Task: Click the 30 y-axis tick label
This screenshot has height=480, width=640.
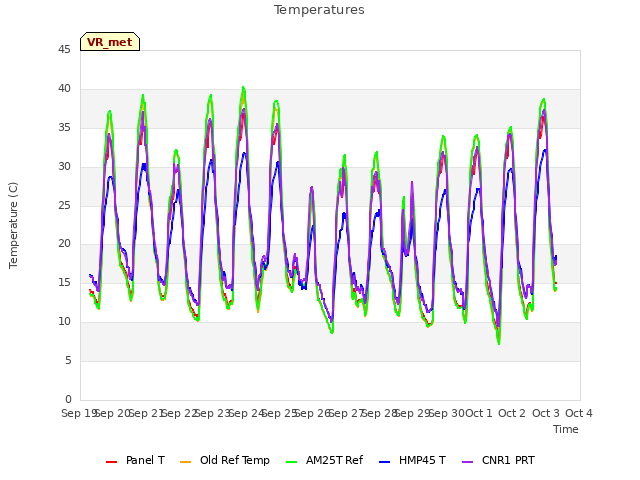Action: click(x=64, y=167)
